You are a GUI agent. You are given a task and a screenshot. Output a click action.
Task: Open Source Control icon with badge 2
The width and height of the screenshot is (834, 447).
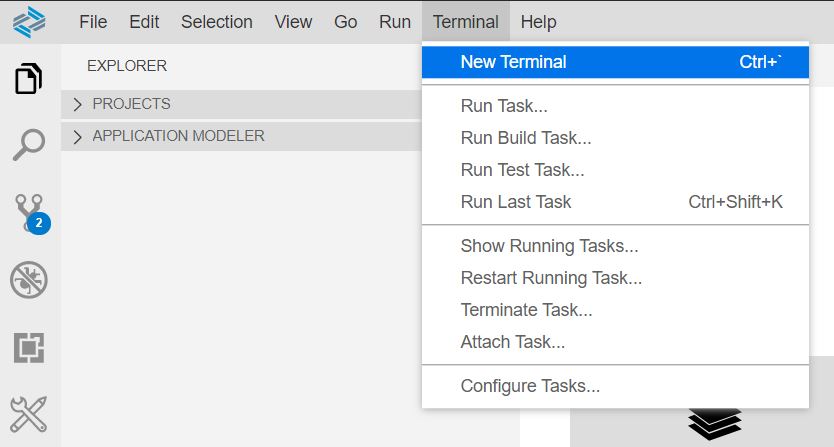click(x=29, y=212)
